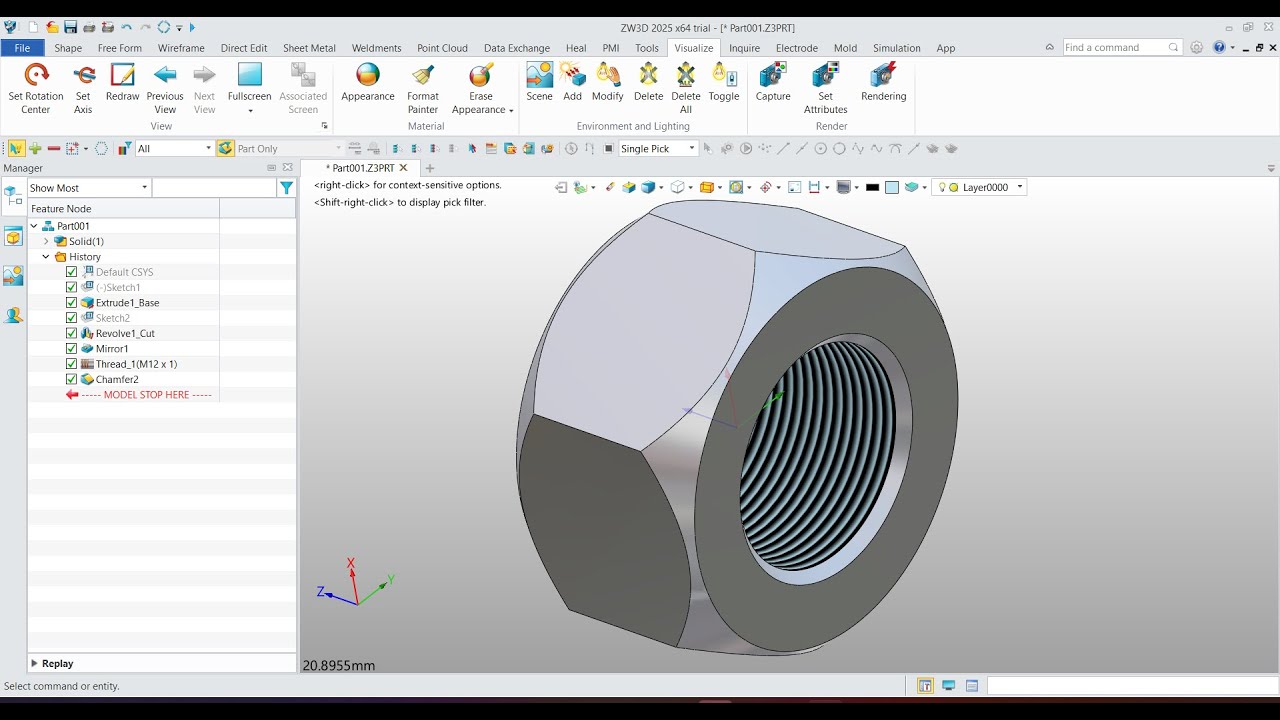Go back to Previous View

[x=165, y=88]
